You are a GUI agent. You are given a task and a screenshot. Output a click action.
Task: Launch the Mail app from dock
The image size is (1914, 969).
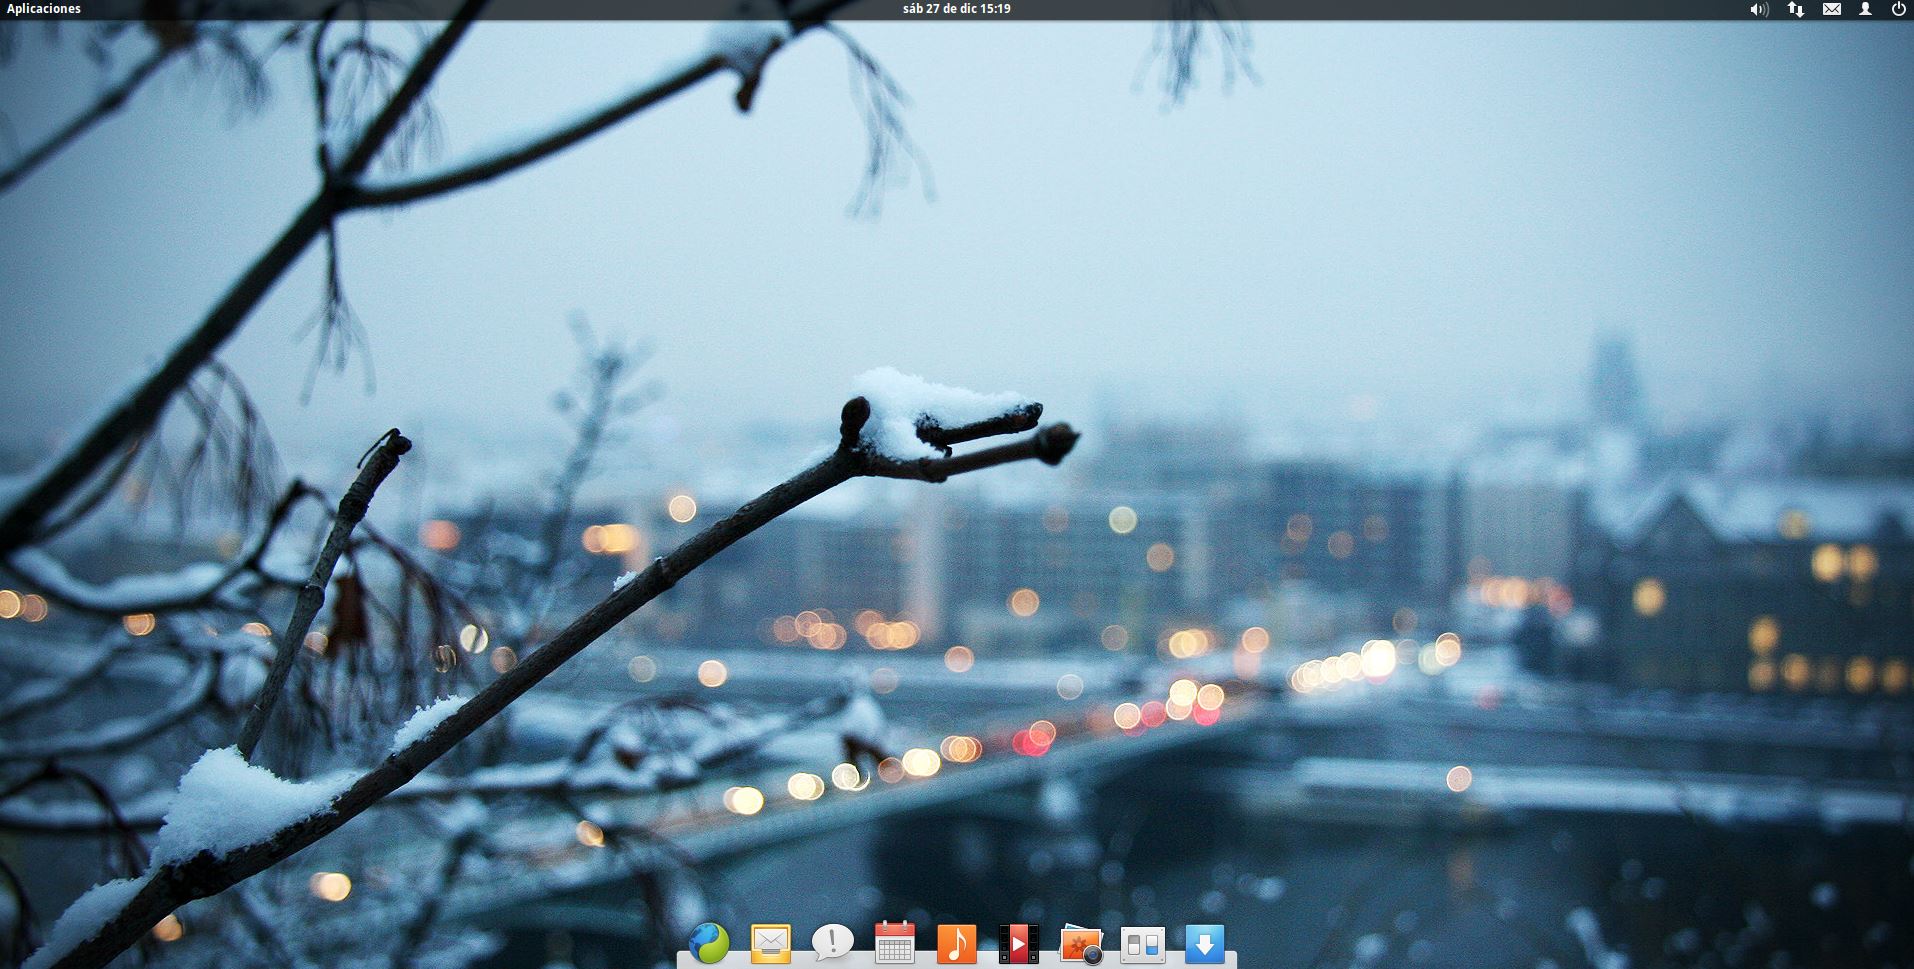(x=771, y=943)
